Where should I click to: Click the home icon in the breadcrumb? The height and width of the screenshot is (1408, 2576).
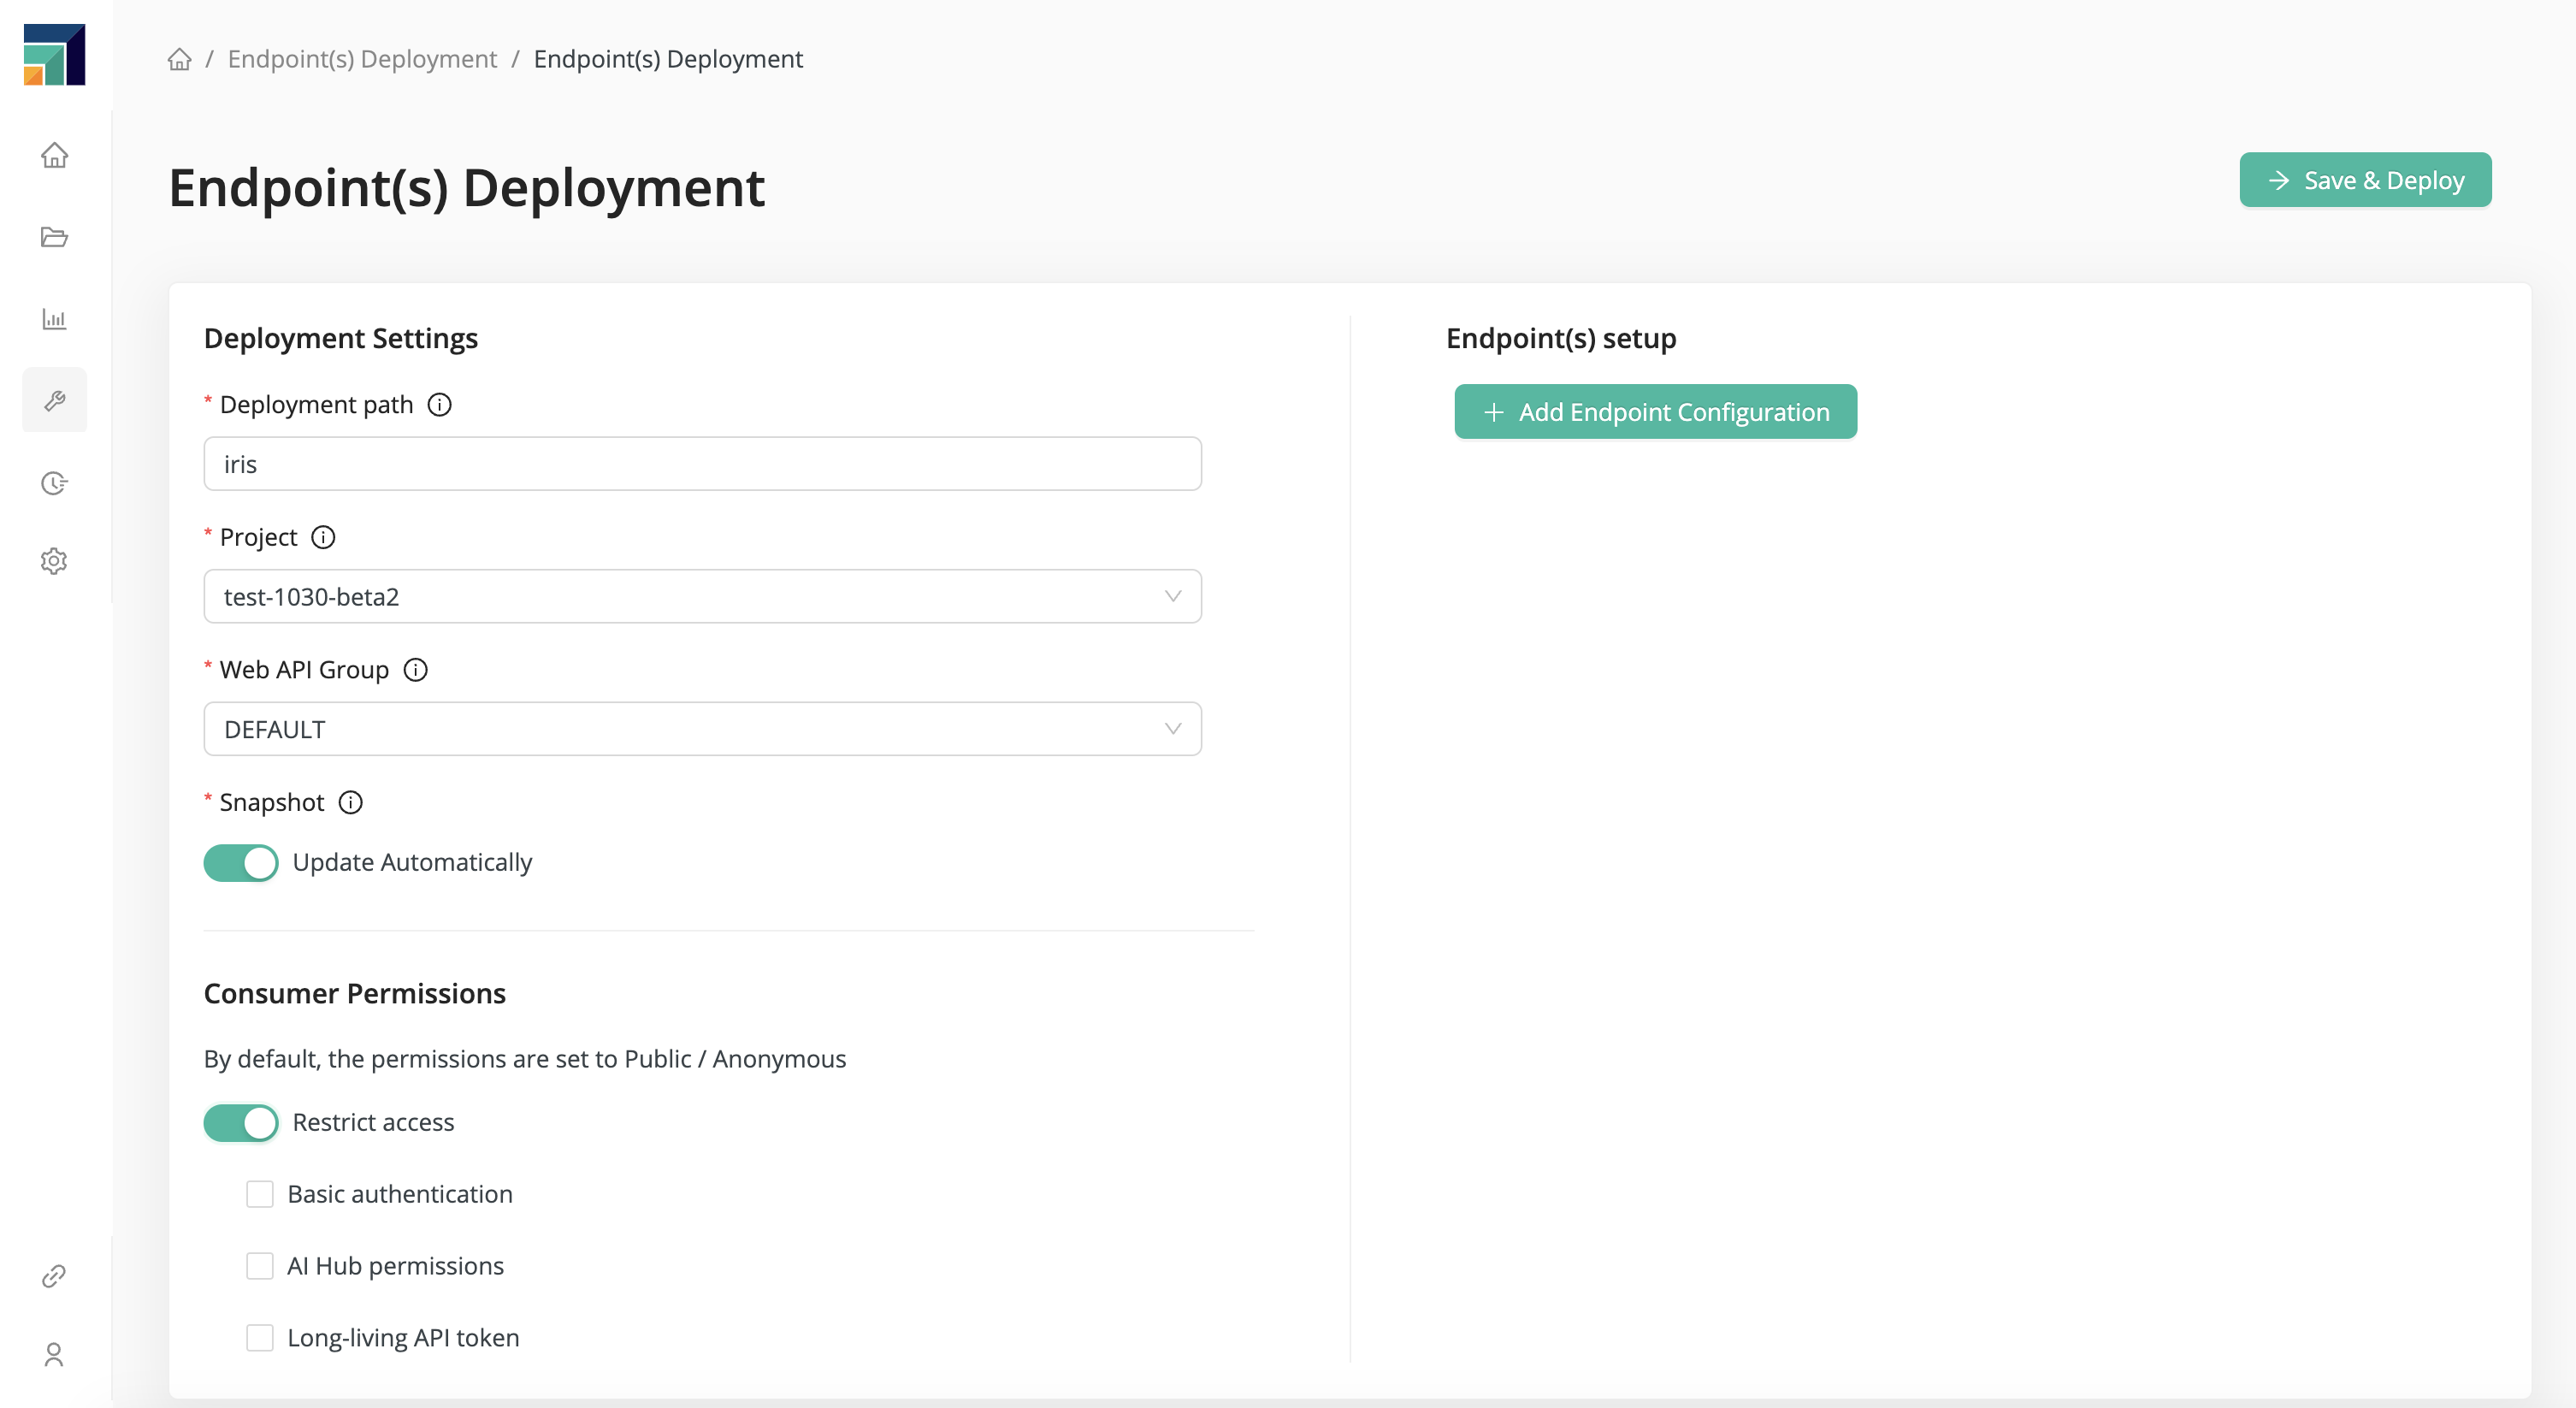(x=180, y=58)
